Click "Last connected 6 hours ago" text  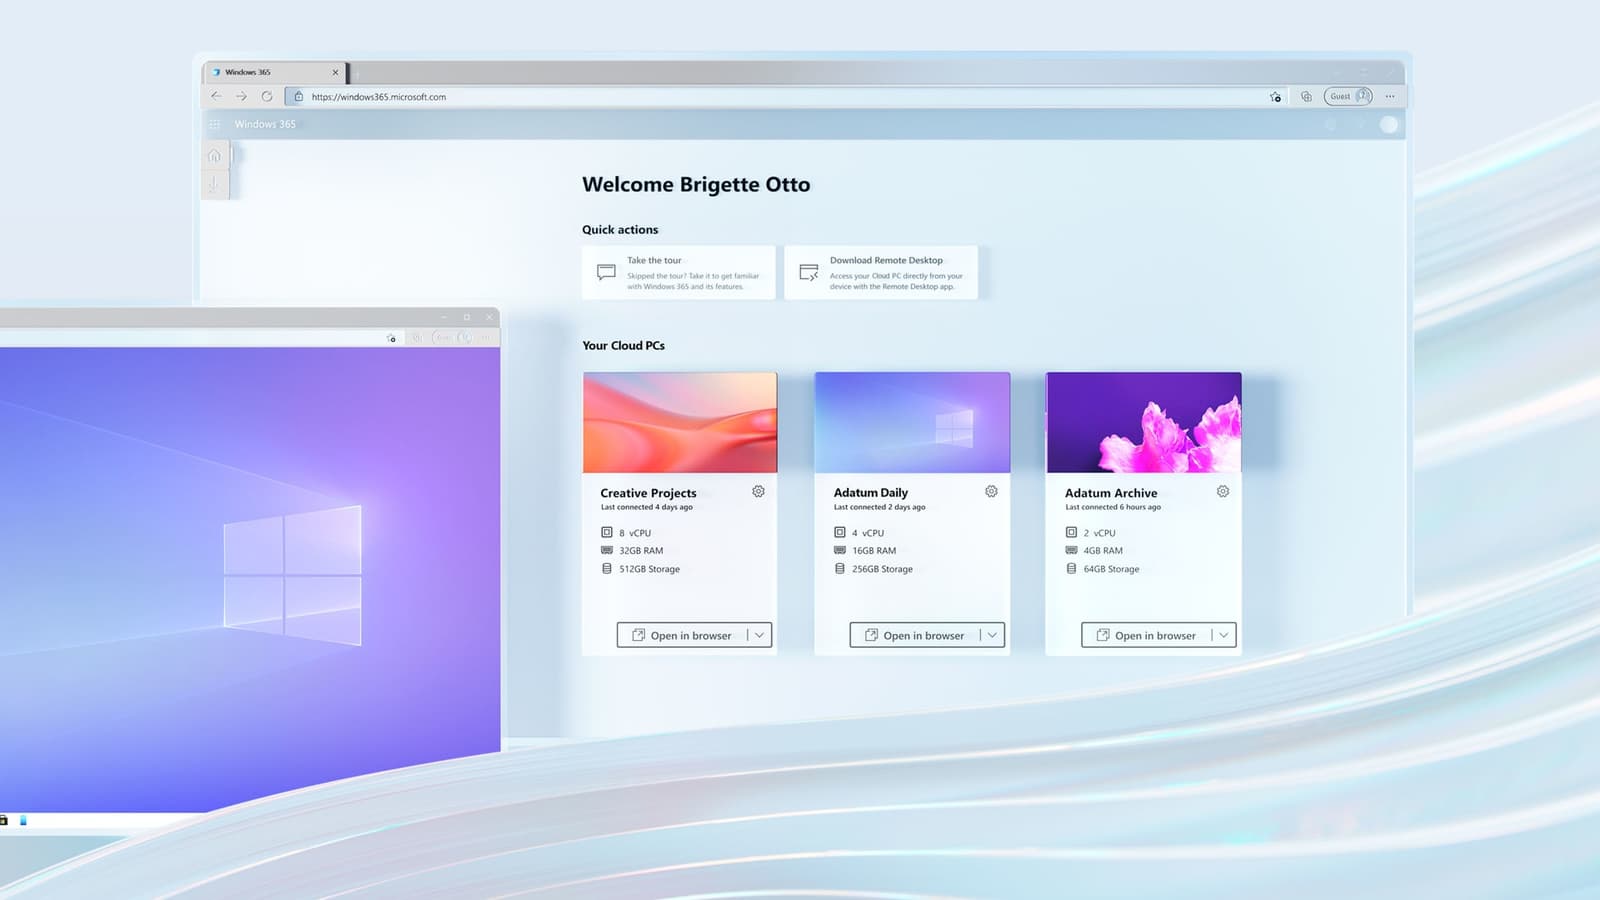pyautogui.click(x=1113, y=507)
